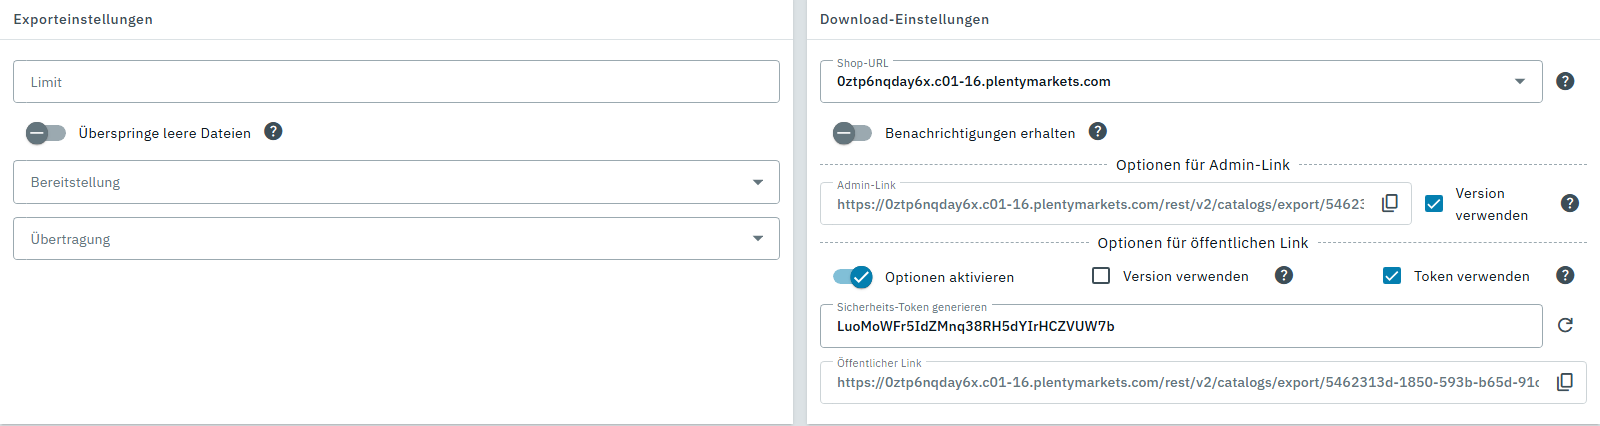Disable the Optionen aktivieren switch

pos(852,277)
